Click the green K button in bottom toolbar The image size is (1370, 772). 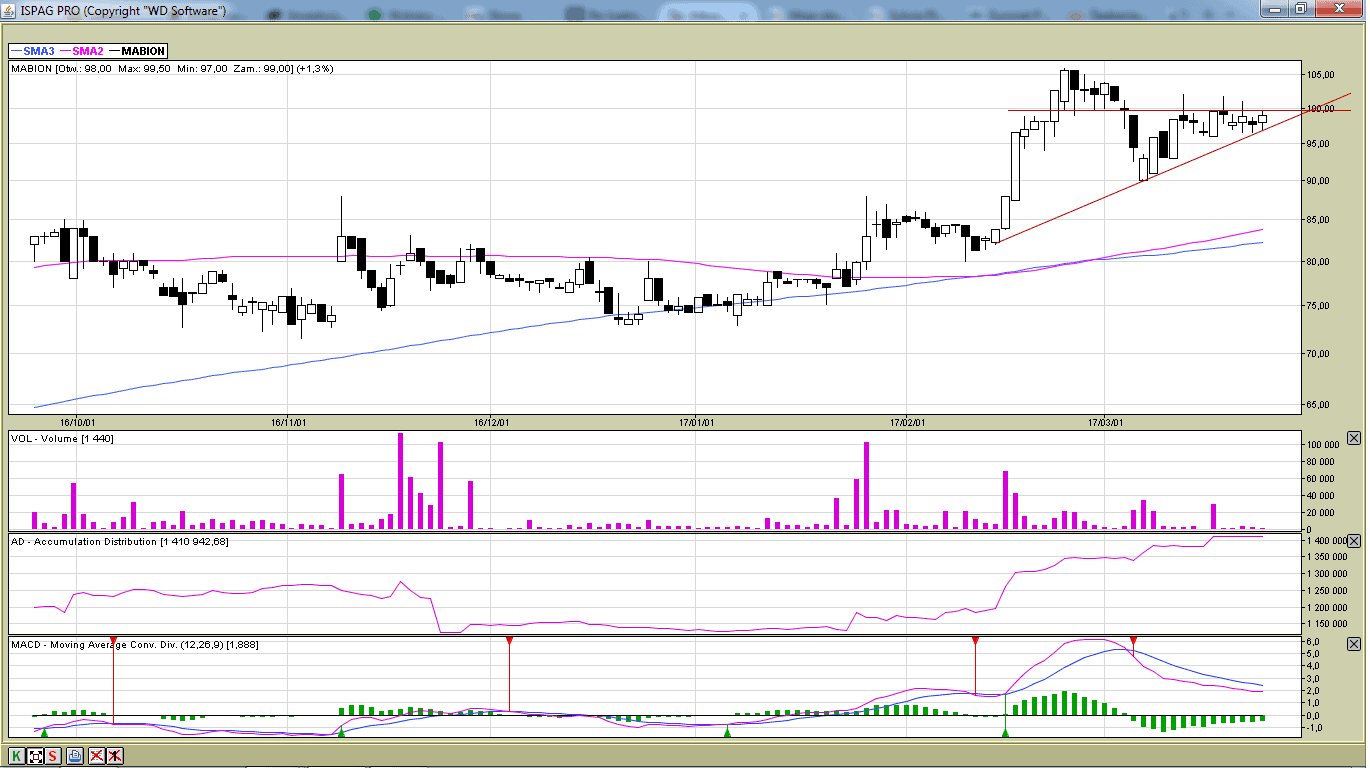pos(17,756)
